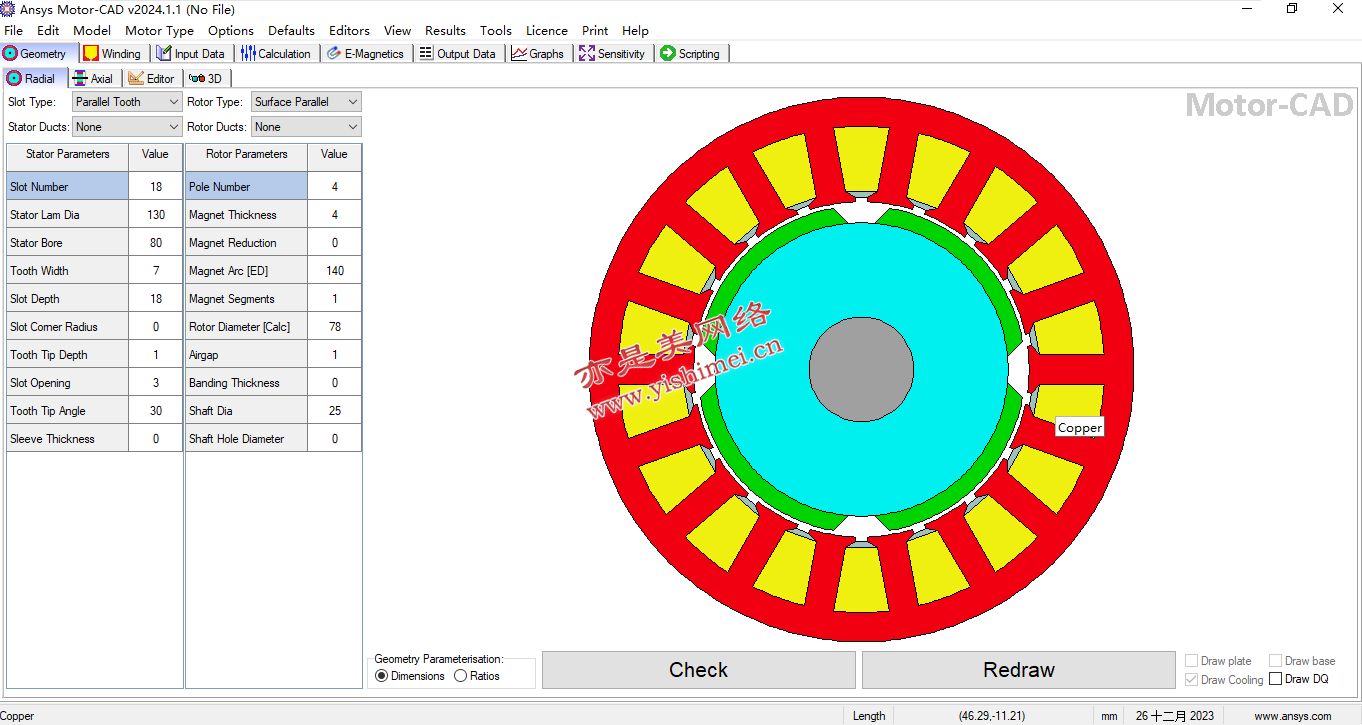Click the Editor sub-tab icon
Image resolution: width=1362 pixels, height=725 pixels.
click(x=136, y=78)
